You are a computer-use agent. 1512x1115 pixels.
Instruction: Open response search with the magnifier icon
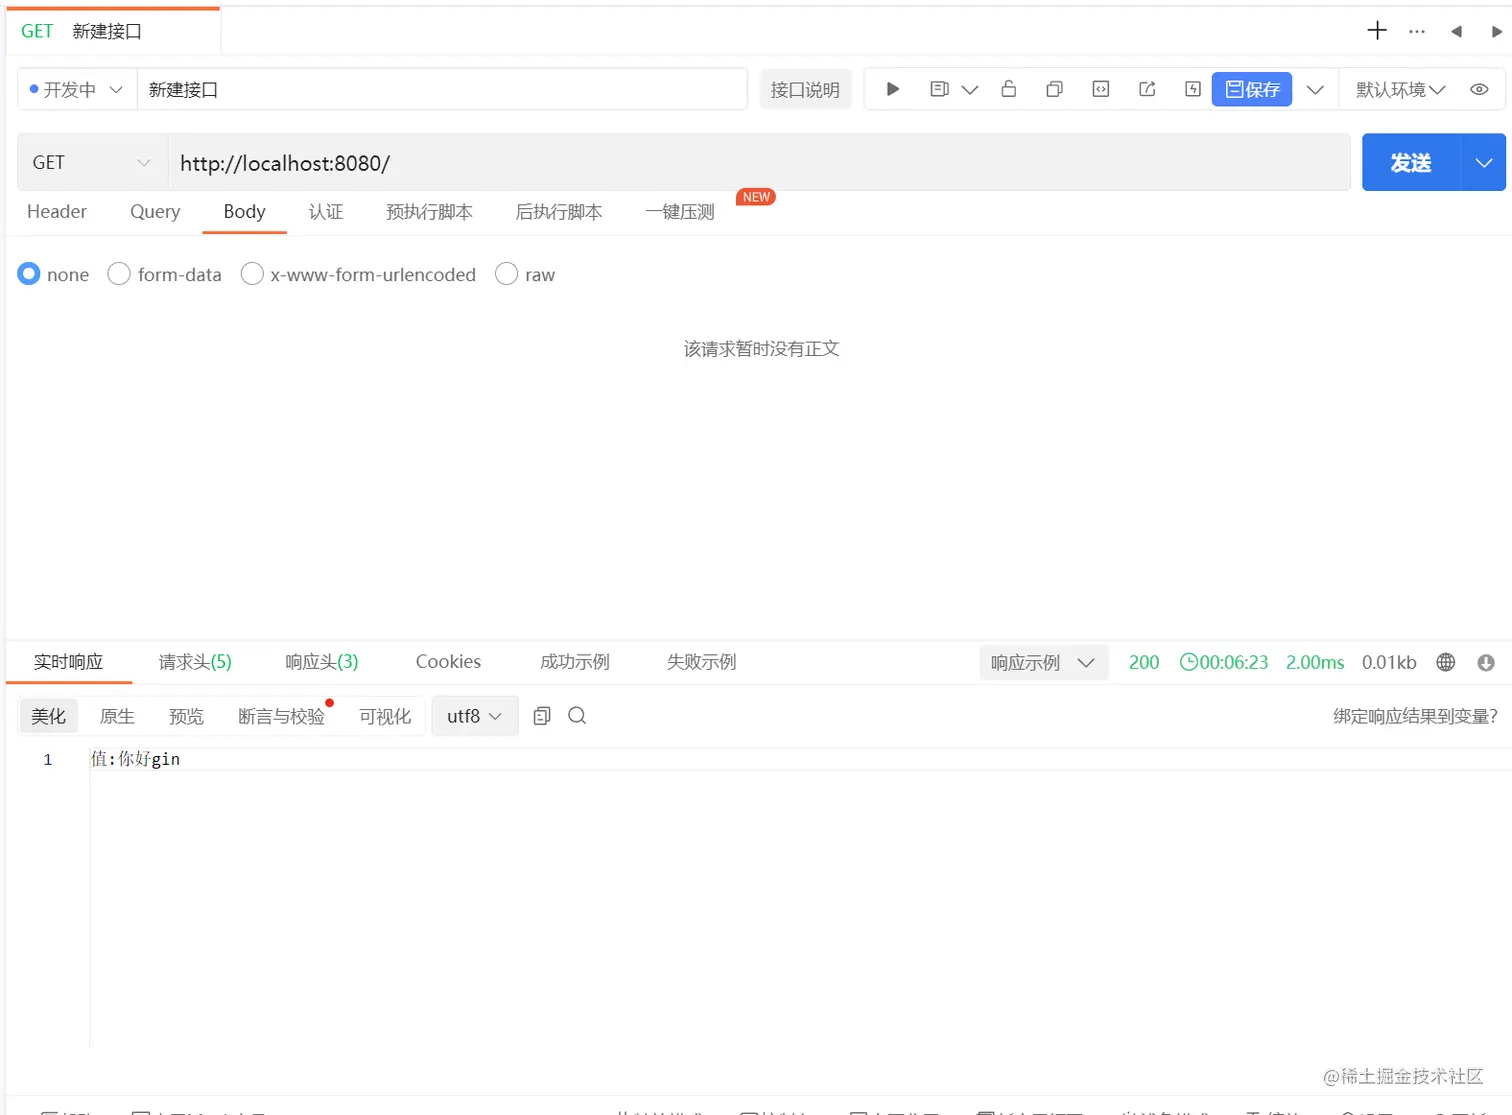click(577, 715)
